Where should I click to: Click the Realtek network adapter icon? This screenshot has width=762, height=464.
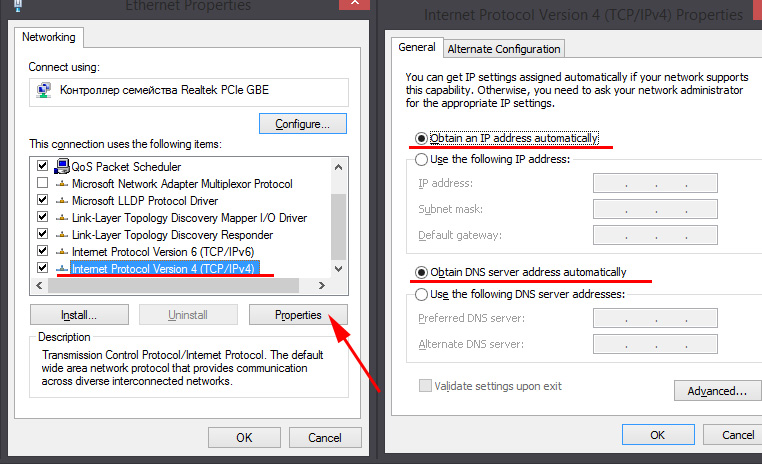44,90
